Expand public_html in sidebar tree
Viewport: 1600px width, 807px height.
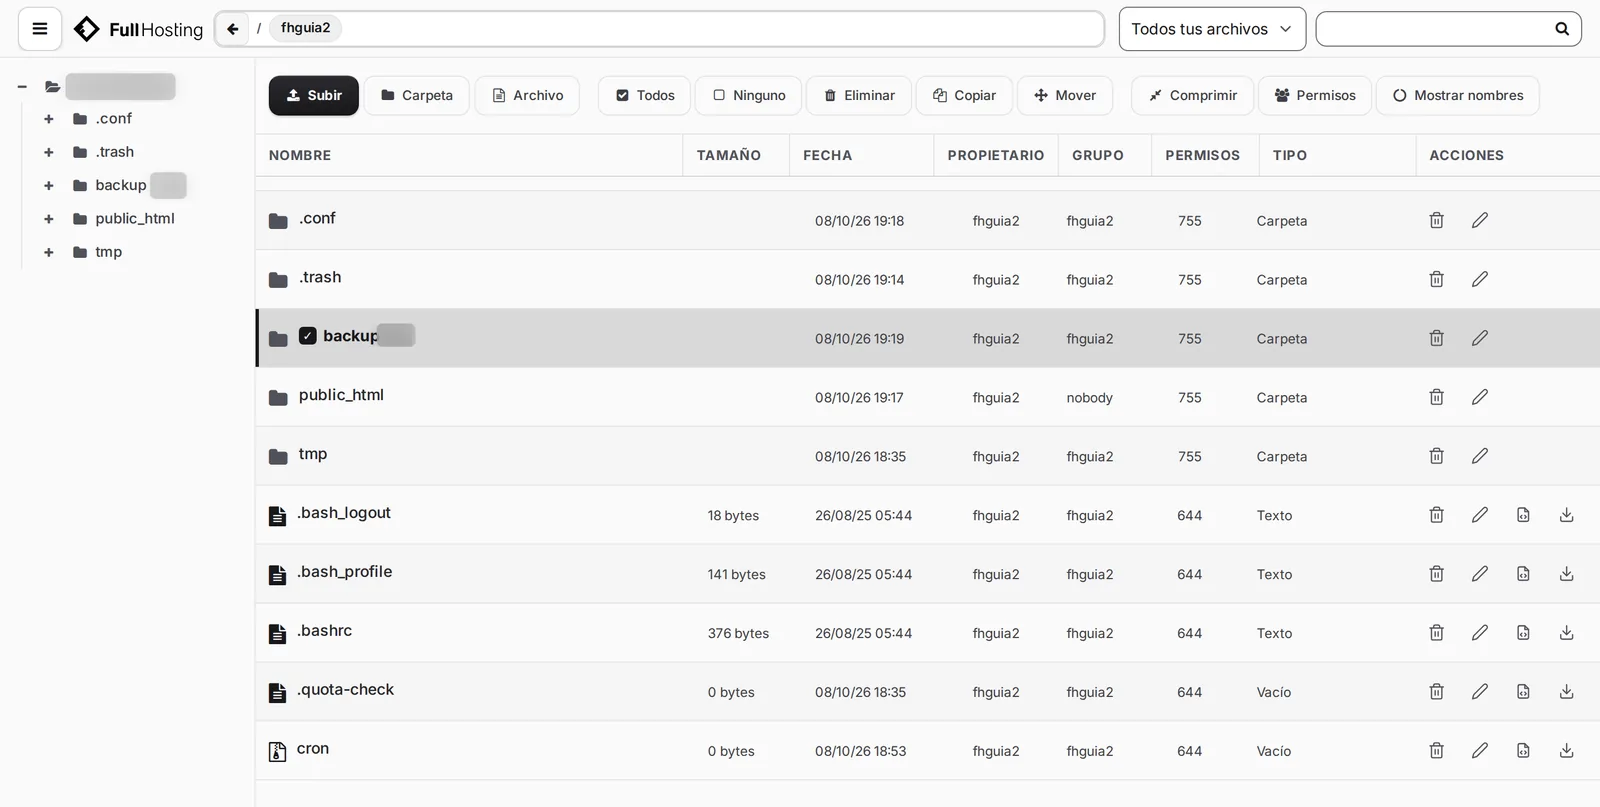pyautogui.click(x=48, y=219)
